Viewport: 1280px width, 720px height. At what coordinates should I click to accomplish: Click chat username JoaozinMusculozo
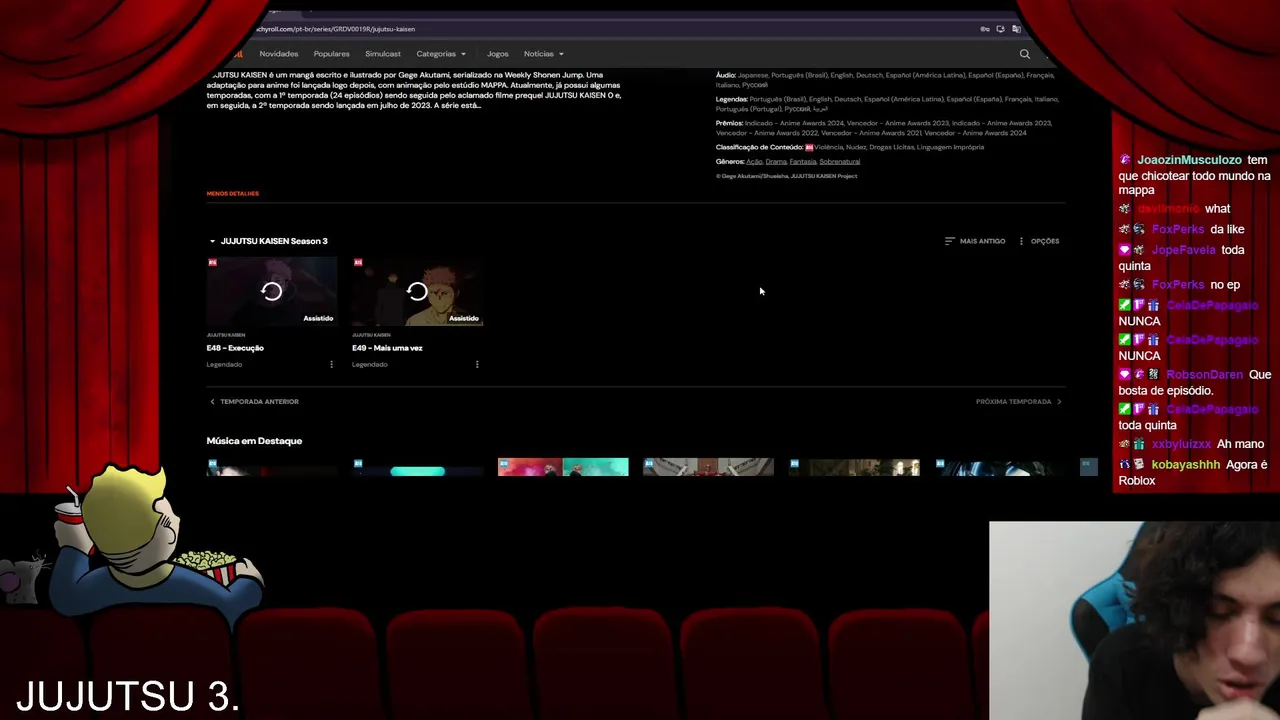(1189, 160)
